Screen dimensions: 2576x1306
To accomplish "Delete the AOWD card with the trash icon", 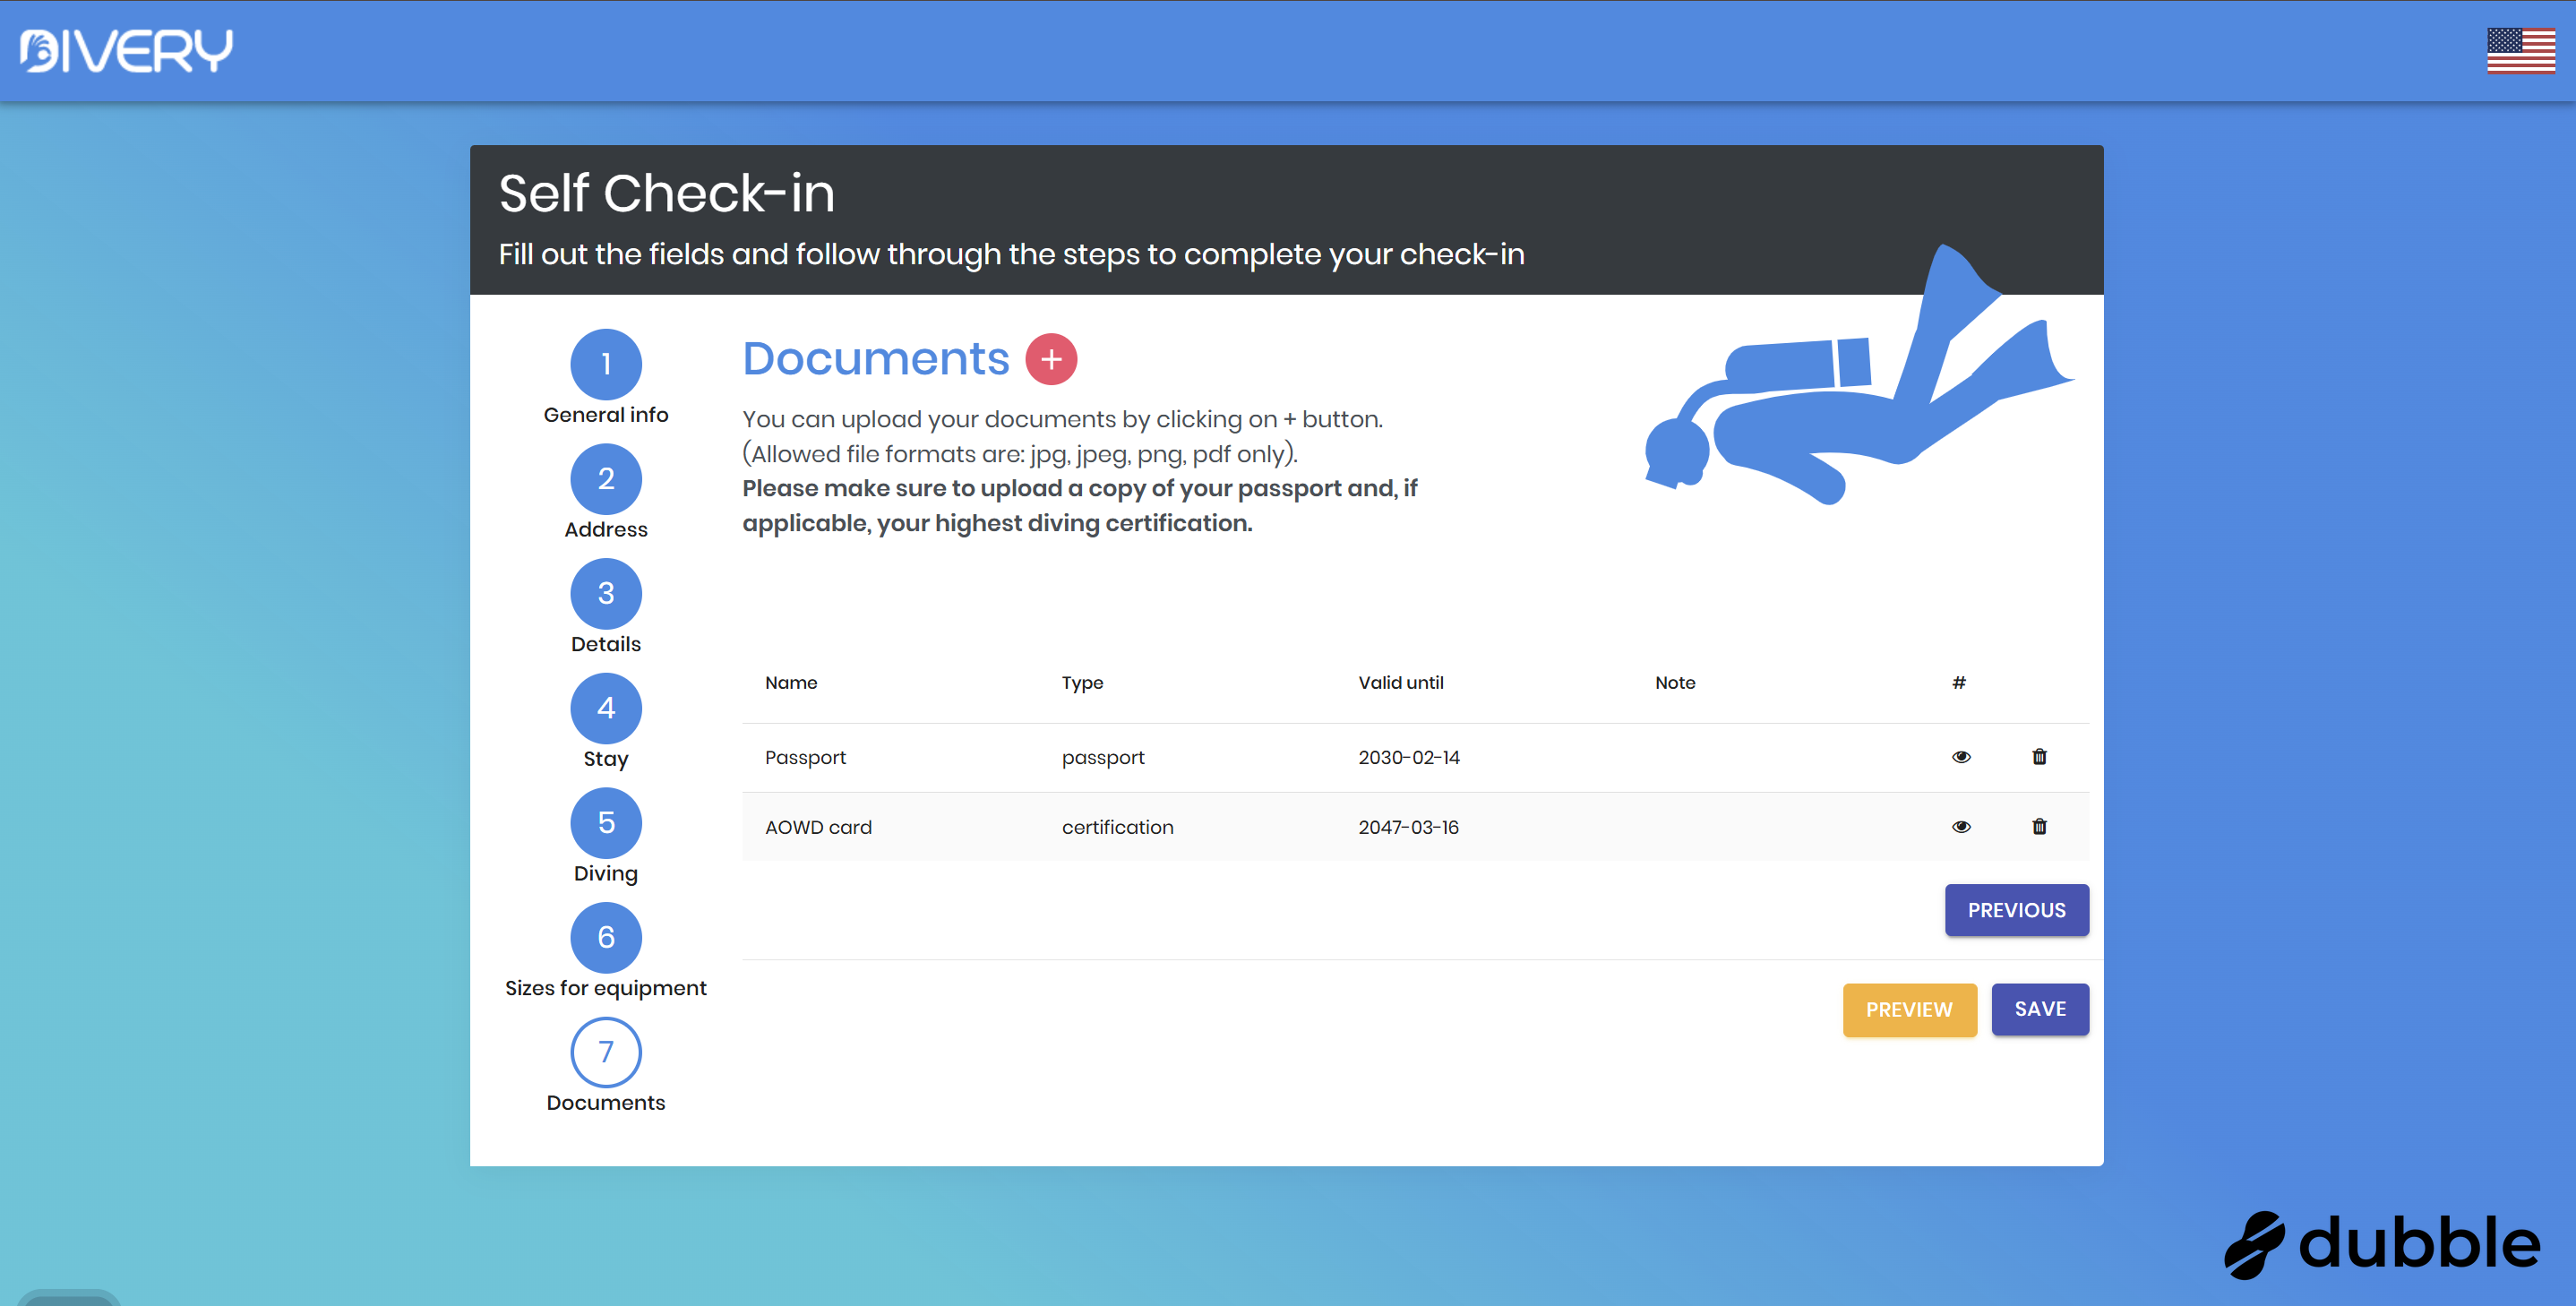I will tap(2039, 827).
